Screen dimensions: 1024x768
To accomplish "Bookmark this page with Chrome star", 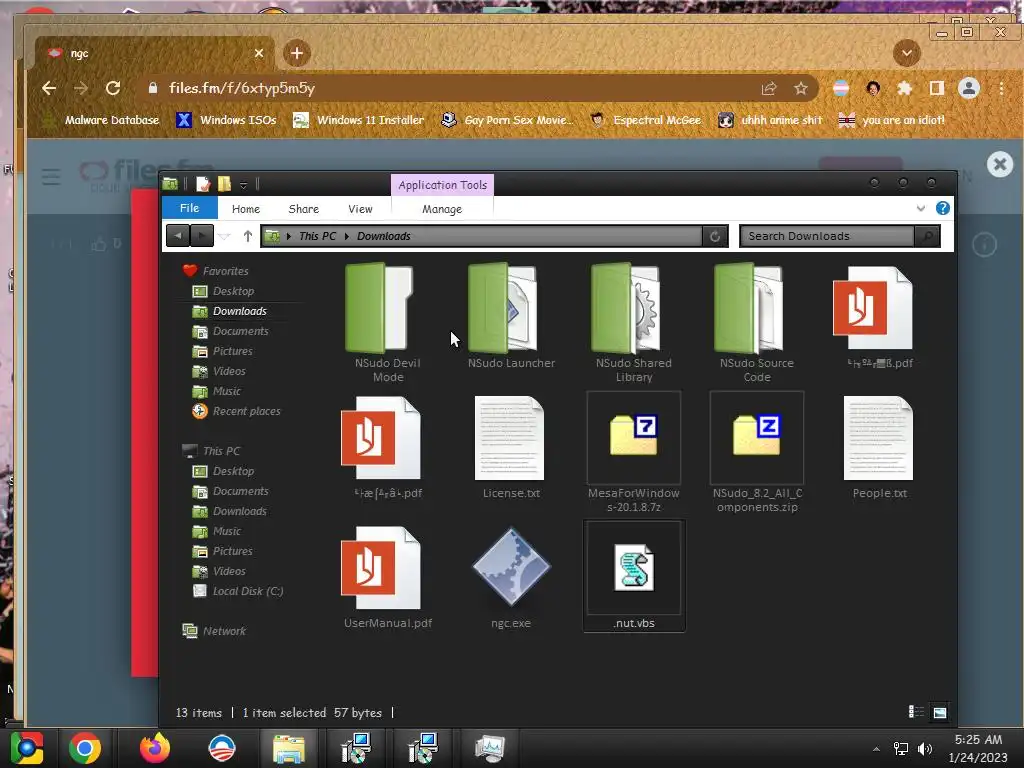I will (x=801, y=88).
